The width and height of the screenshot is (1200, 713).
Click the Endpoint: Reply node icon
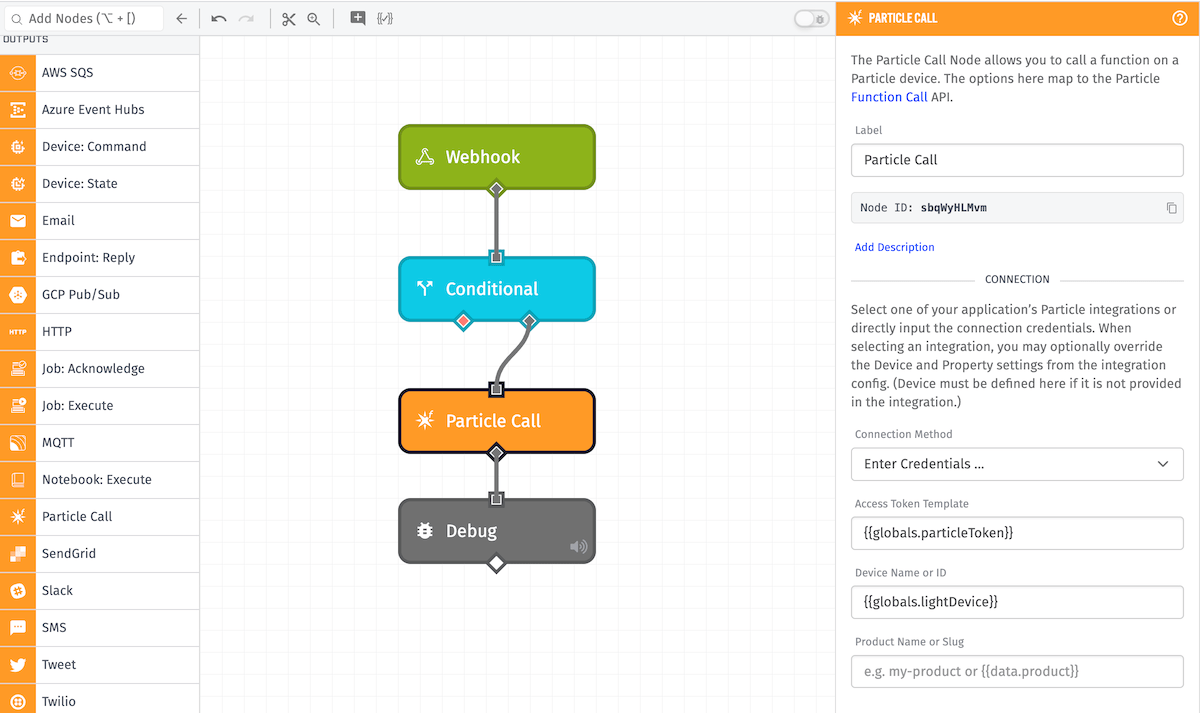[x=18, y=258]
